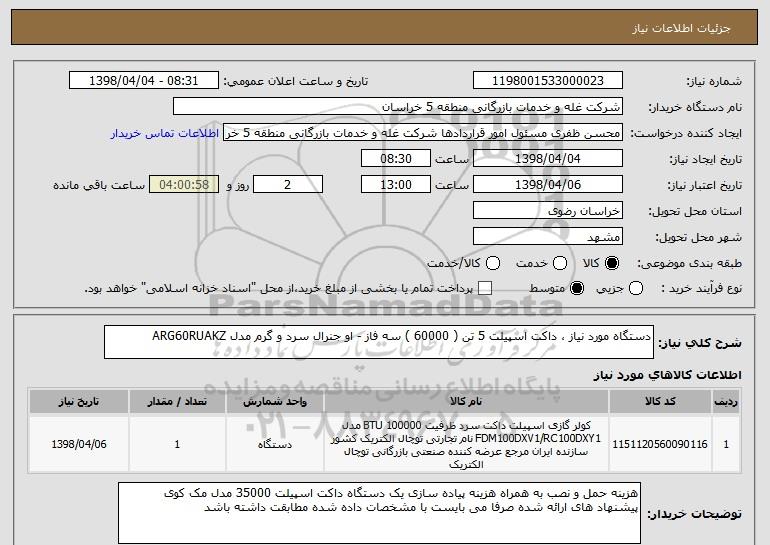Screen dimensions: 770x545
Task: Click the public announcement date field 08:31
Action: [144, 81]
